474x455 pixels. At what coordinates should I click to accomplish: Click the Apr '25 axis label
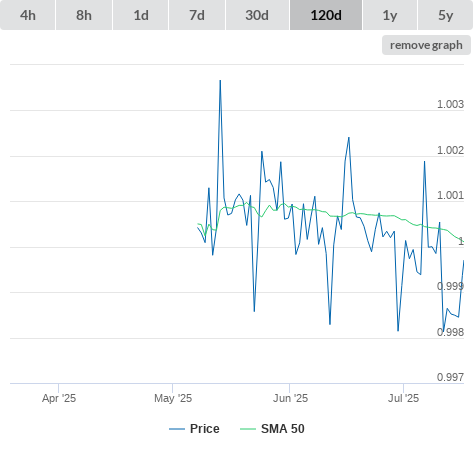point(59,398)
